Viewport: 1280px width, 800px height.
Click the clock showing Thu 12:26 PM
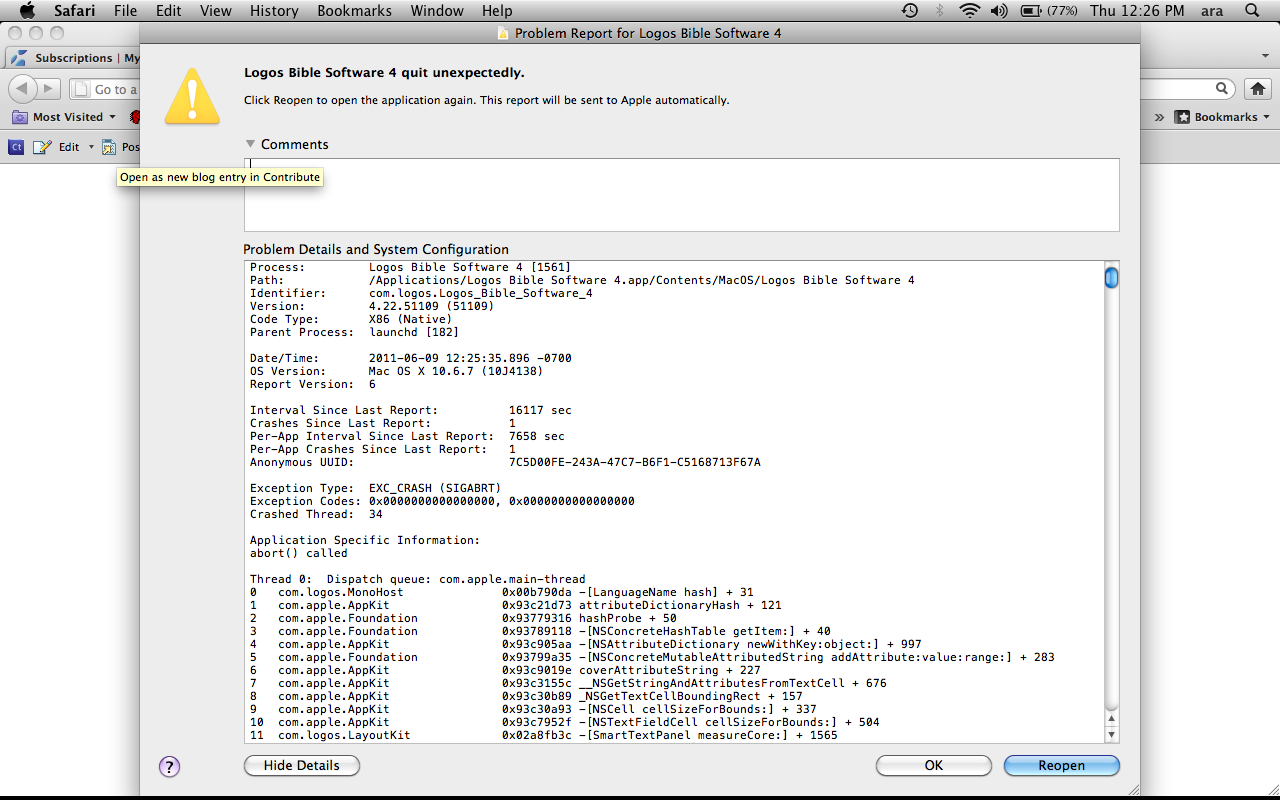pos(1137,11)
